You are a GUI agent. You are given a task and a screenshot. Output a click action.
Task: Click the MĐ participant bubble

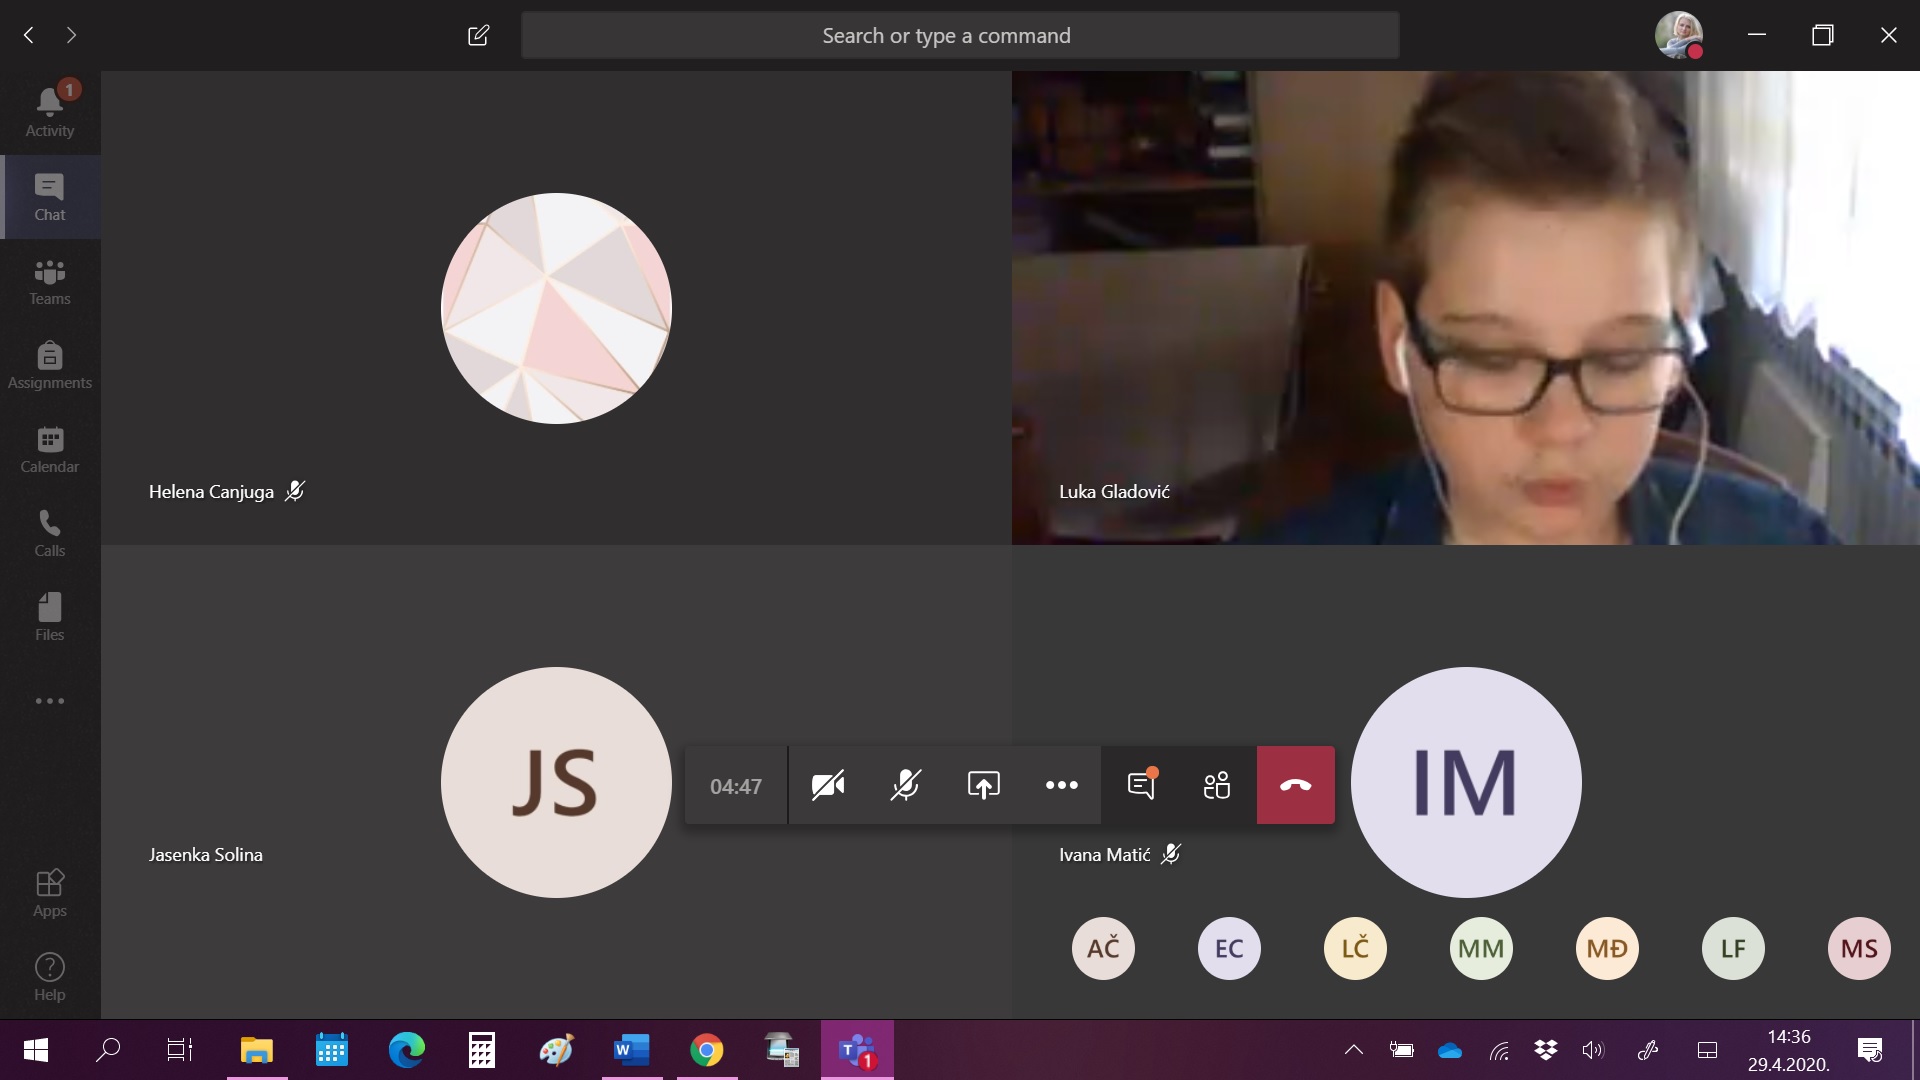(x=1607, y=948)
